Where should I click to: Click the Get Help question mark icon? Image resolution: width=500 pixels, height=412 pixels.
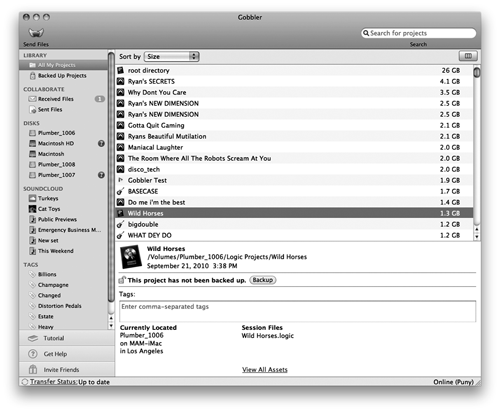click(x=33, y=354)
